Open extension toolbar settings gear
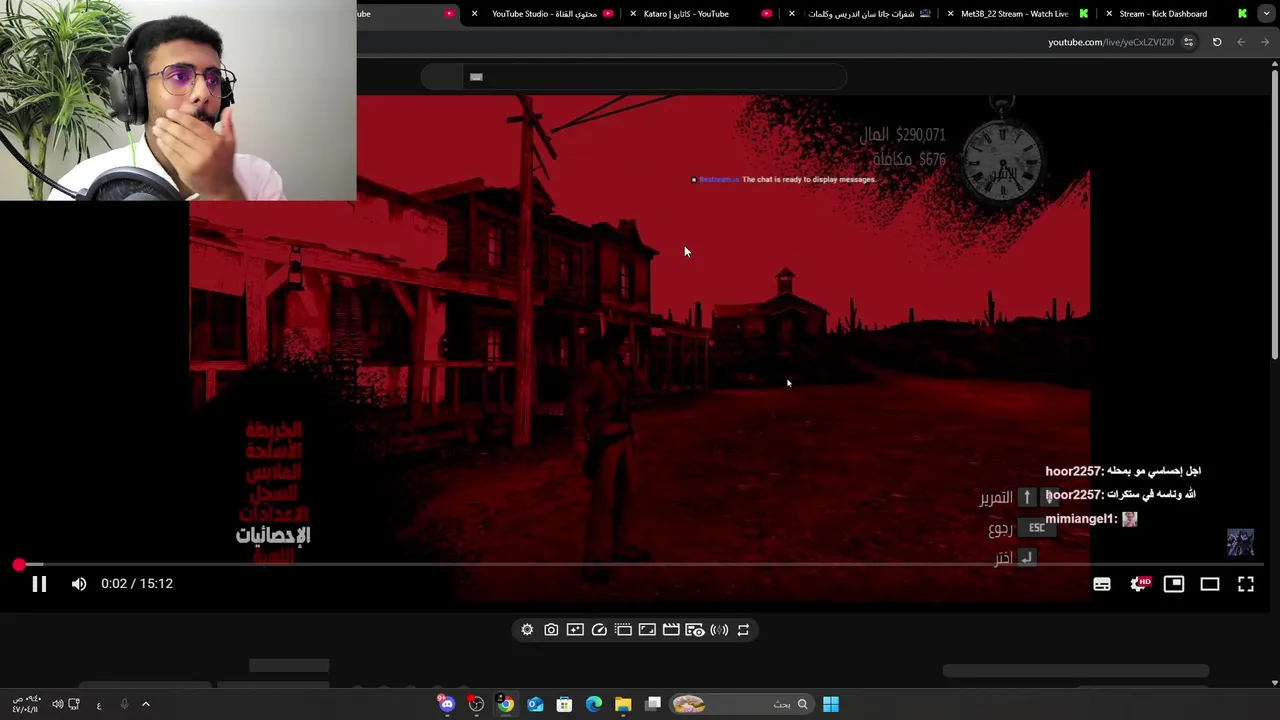The image size is (1280, 720). click(527, 630)
